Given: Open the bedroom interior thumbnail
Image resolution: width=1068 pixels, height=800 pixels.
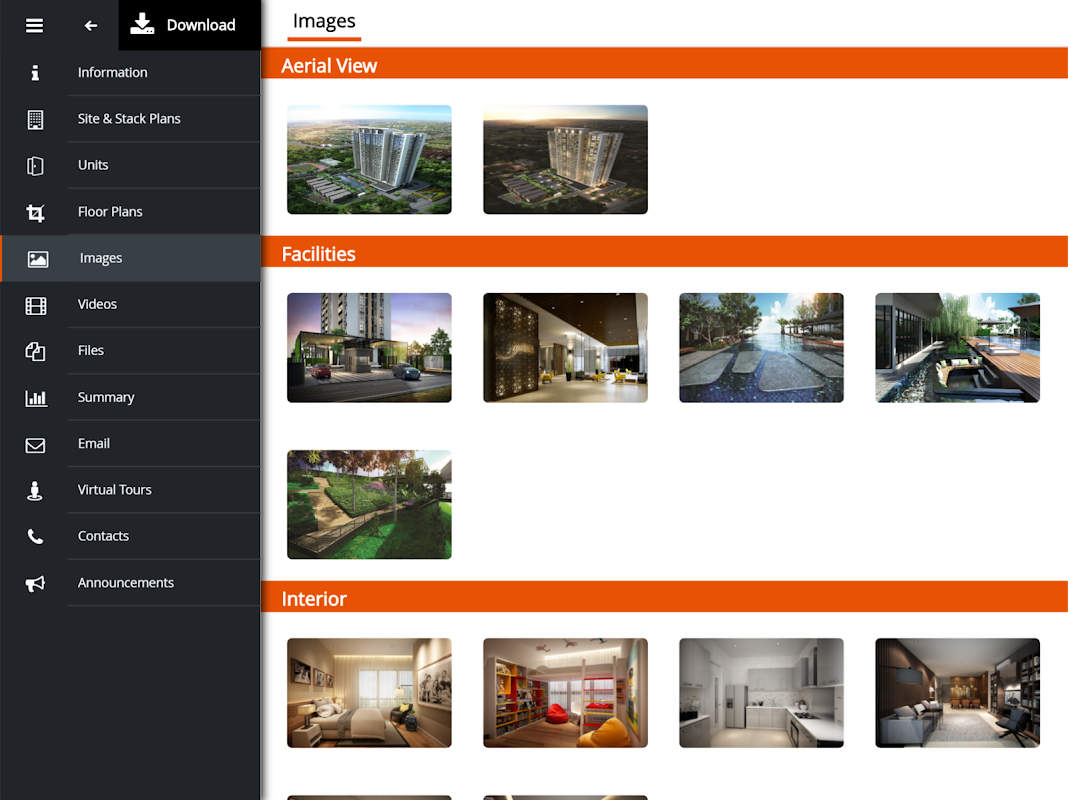Looking at the screenshot, I should (x=369, y=693).
